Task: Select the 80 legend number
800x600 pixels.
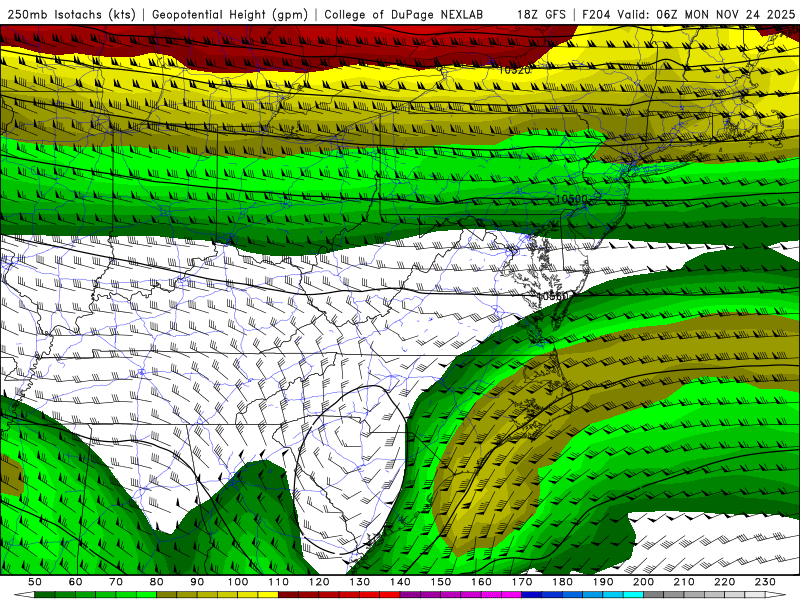Action: 157,582
